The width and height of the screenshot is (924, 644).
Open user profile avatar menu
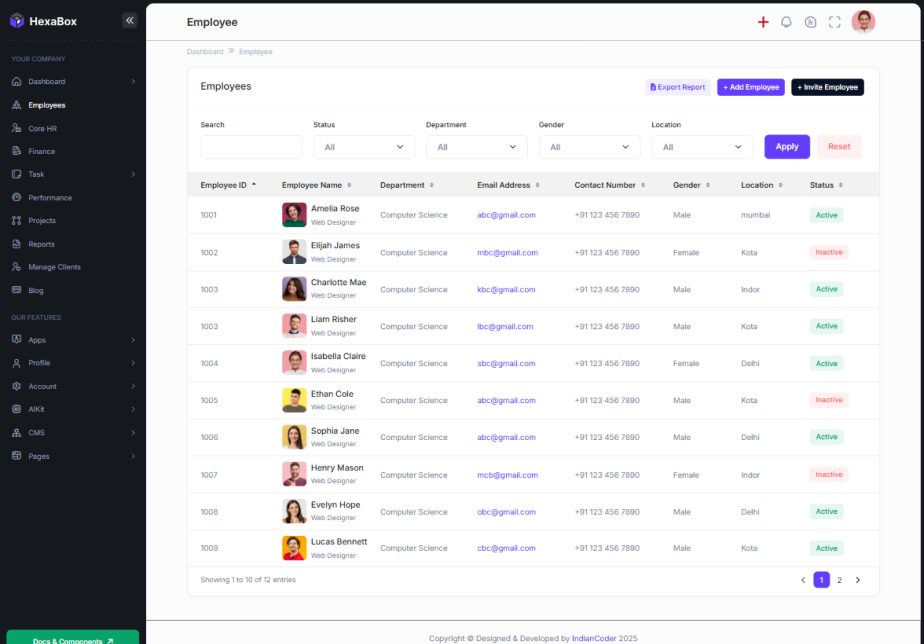click(x=863, y=22)
